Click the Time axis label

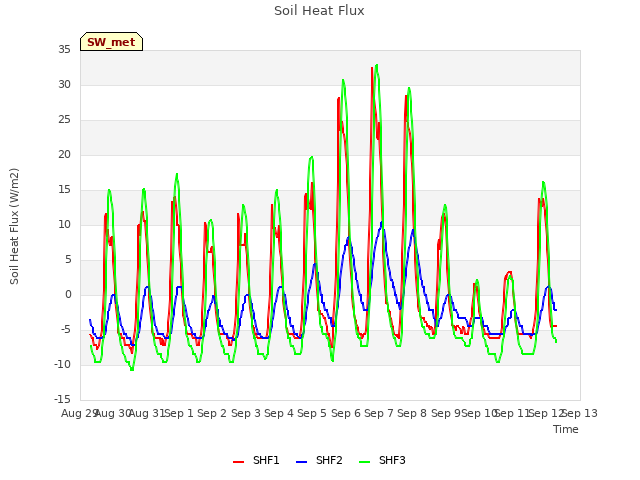click(566, 429)
